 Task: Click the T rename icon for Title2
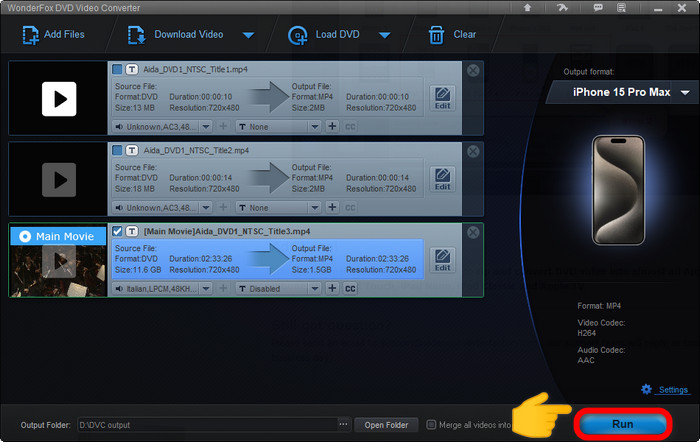pos(132,150)
